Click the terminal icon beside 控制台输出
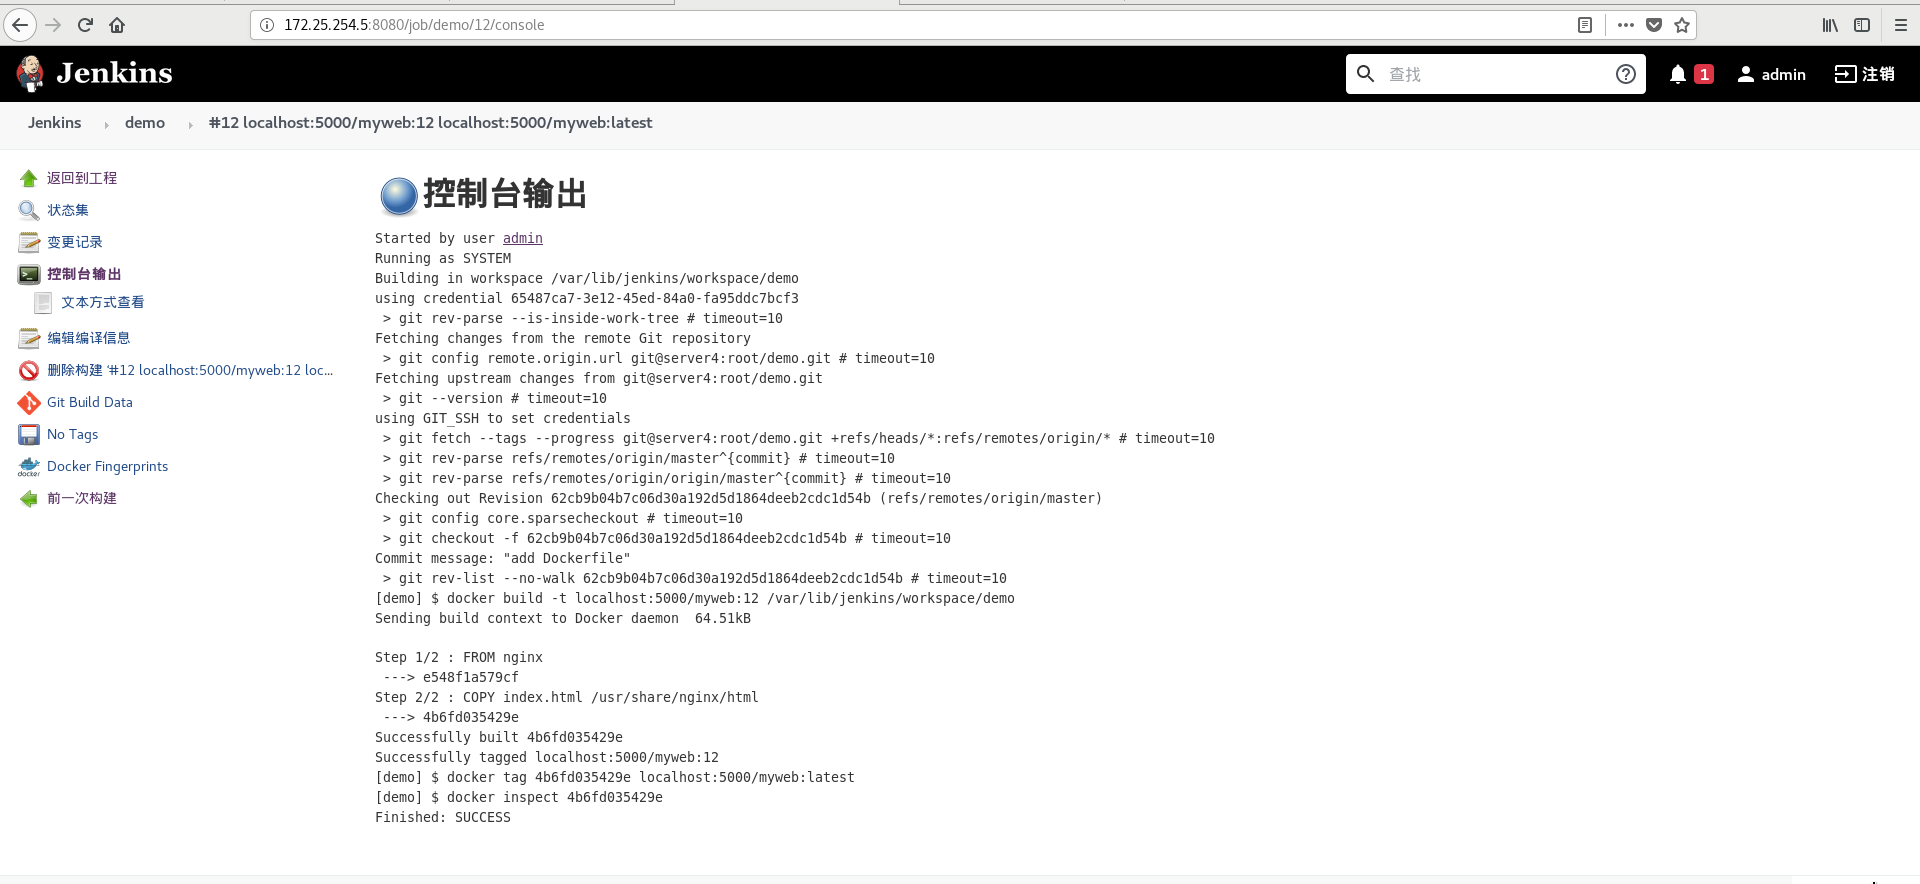 coord(29,274)
